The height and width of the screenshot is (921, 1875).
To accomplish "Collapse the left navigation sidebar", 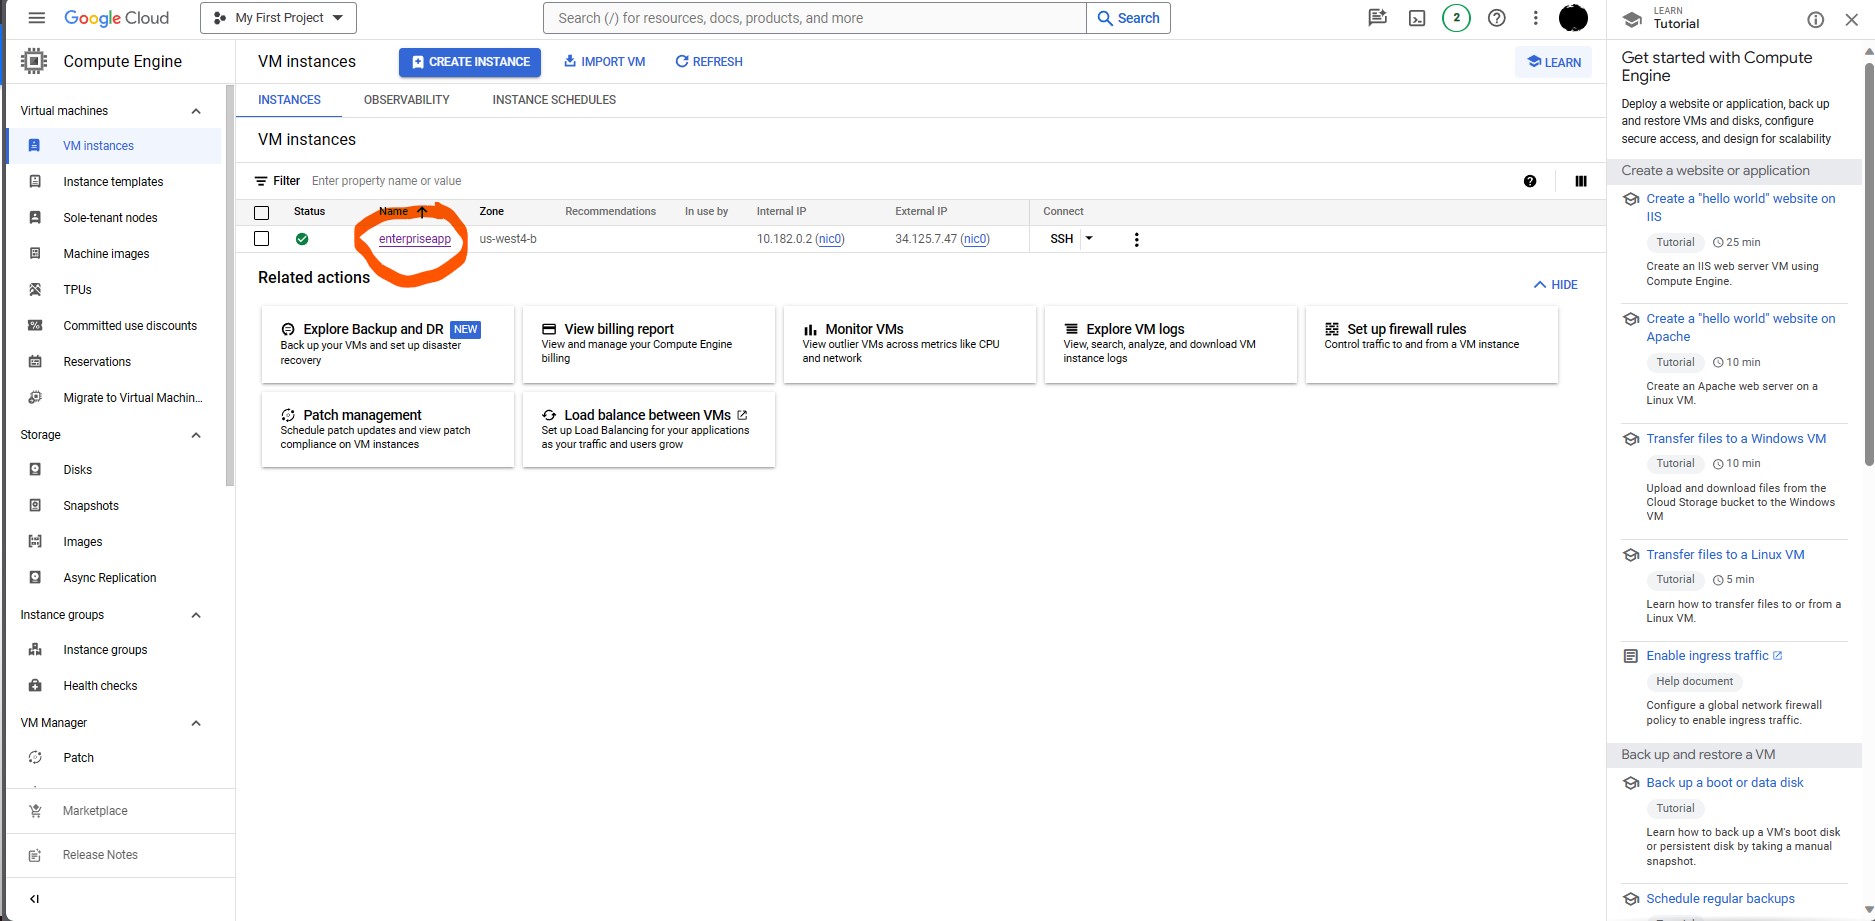I will pyautogui.click(x=34, y=899).
